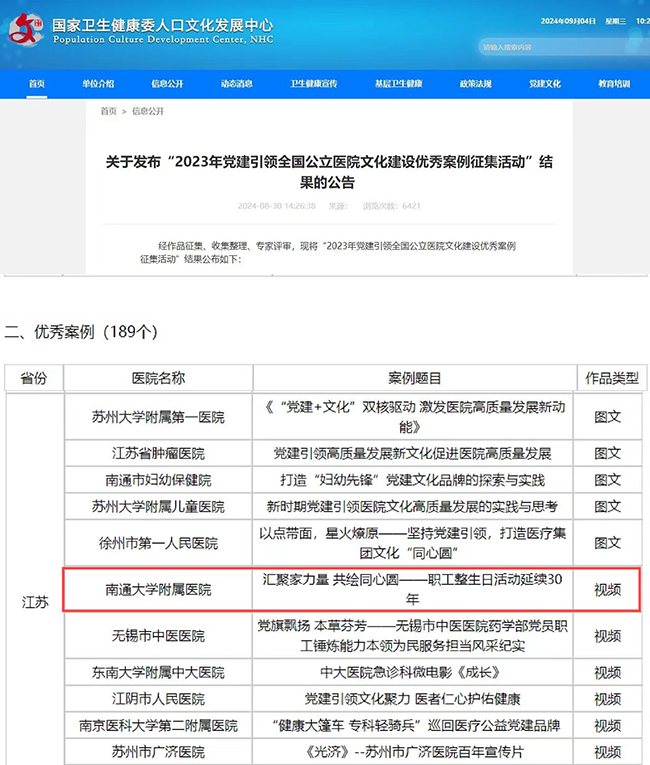This screenshot has width=650, height=765.
Task: Select 视频 type for 江阴市人民医院 row
Action: click(608, 699)
